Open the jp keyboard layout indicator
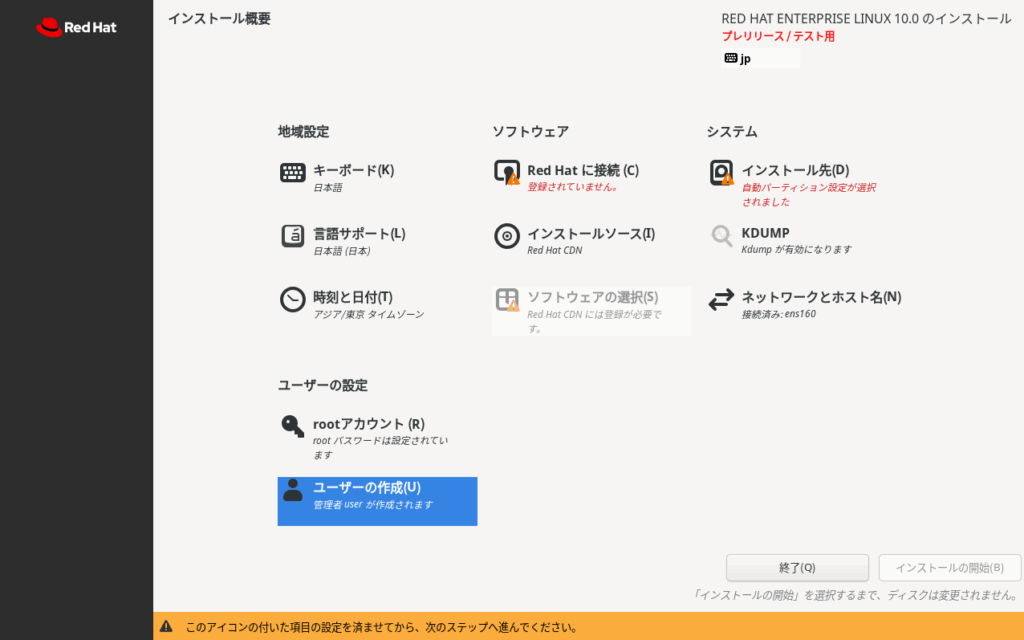The image size is (1024, 640). 760,59
